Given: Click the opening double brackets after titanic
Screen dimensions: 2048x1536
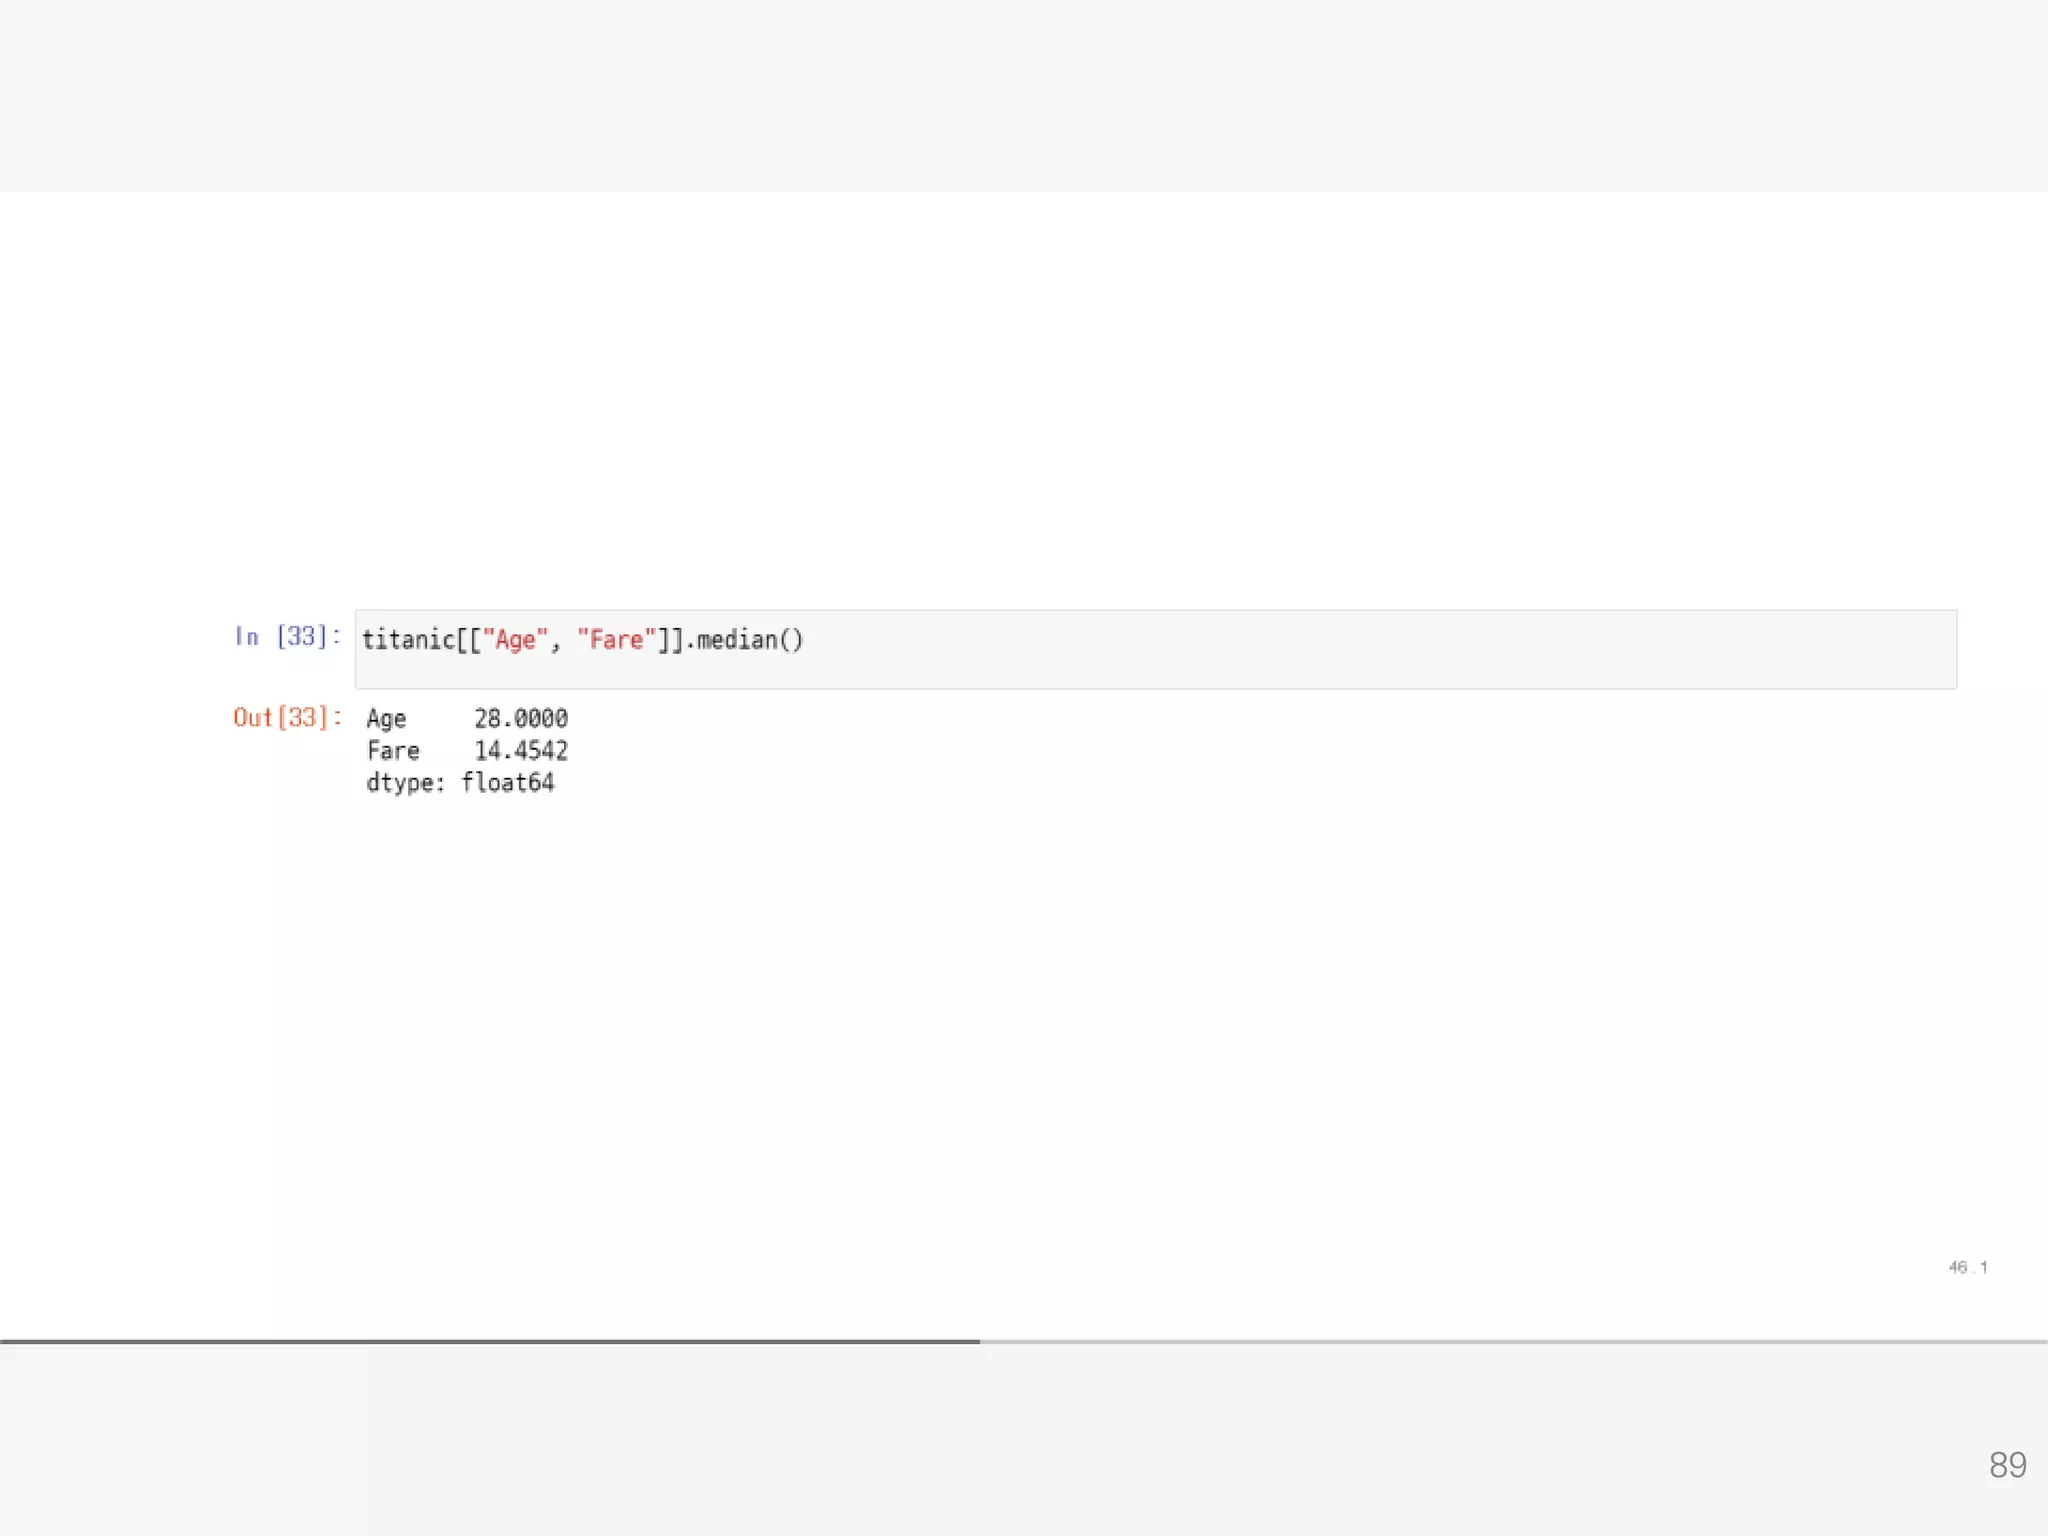Looking at the screenshot, I should pyautogui.click(x=469, y=640).
